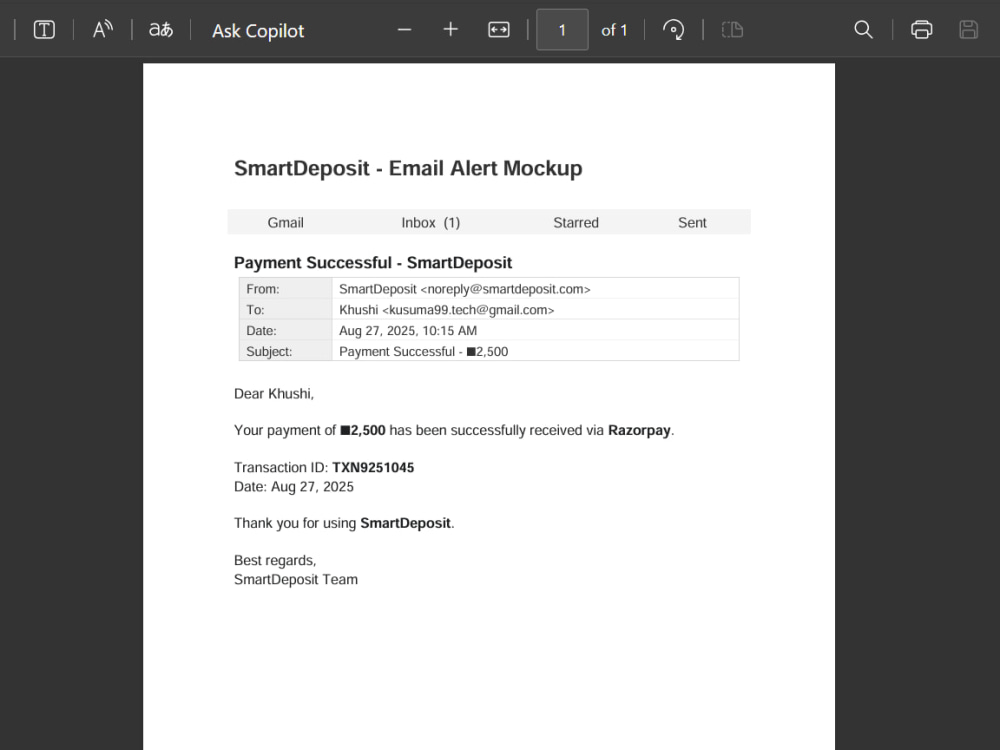Viewport: 1000px width, 750px height.
Task: Click the 'Best regards,' line
Action: (x=275, y=560)
